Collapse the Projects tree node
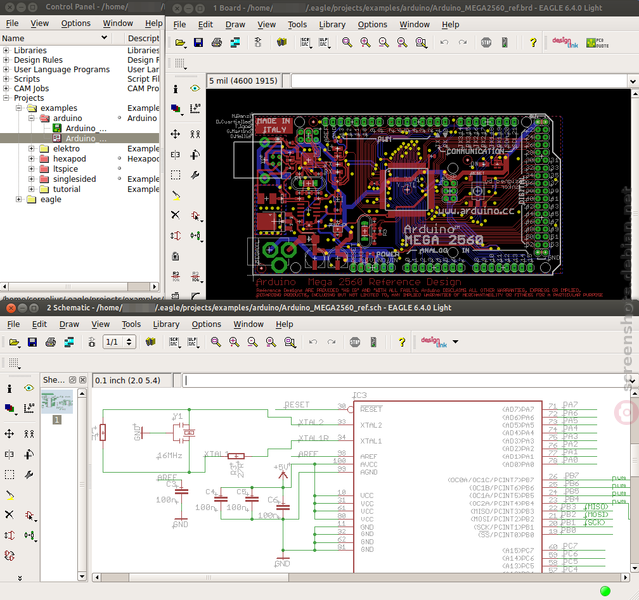The image size is (639, 600). [x=6, y=98]
